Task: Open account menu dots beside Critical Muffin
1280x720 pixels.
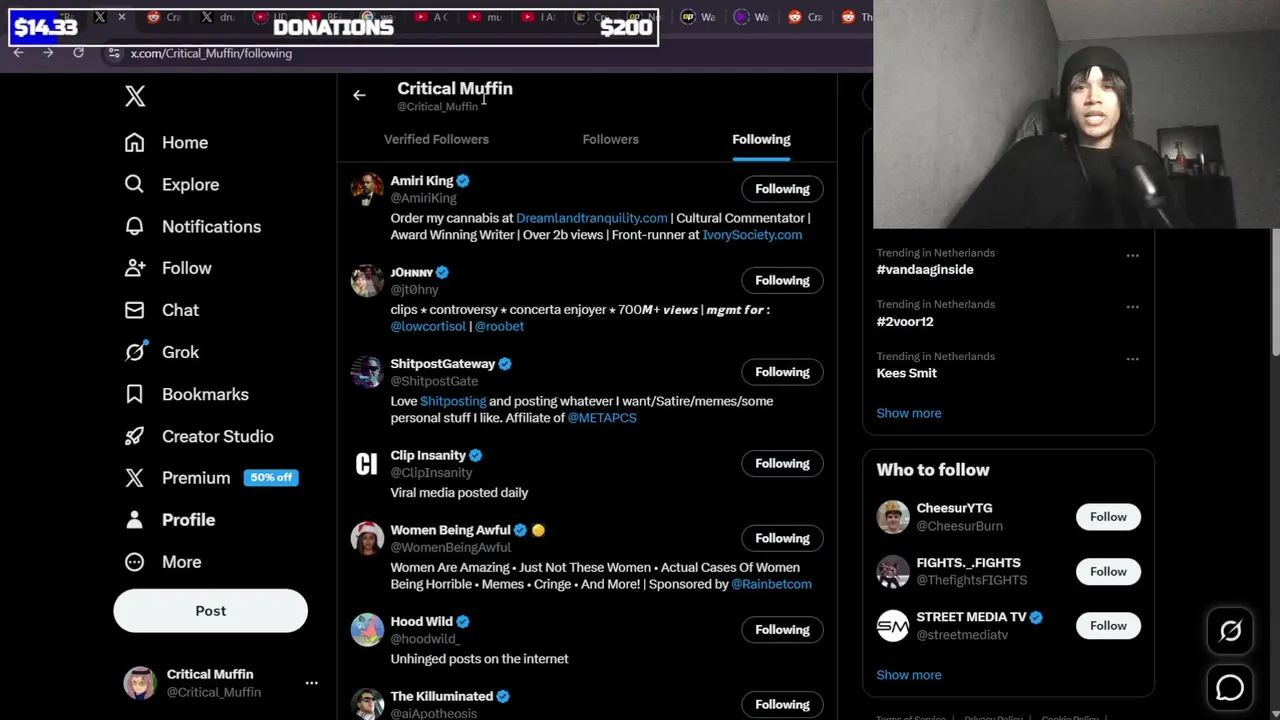Action: (311, 683)
